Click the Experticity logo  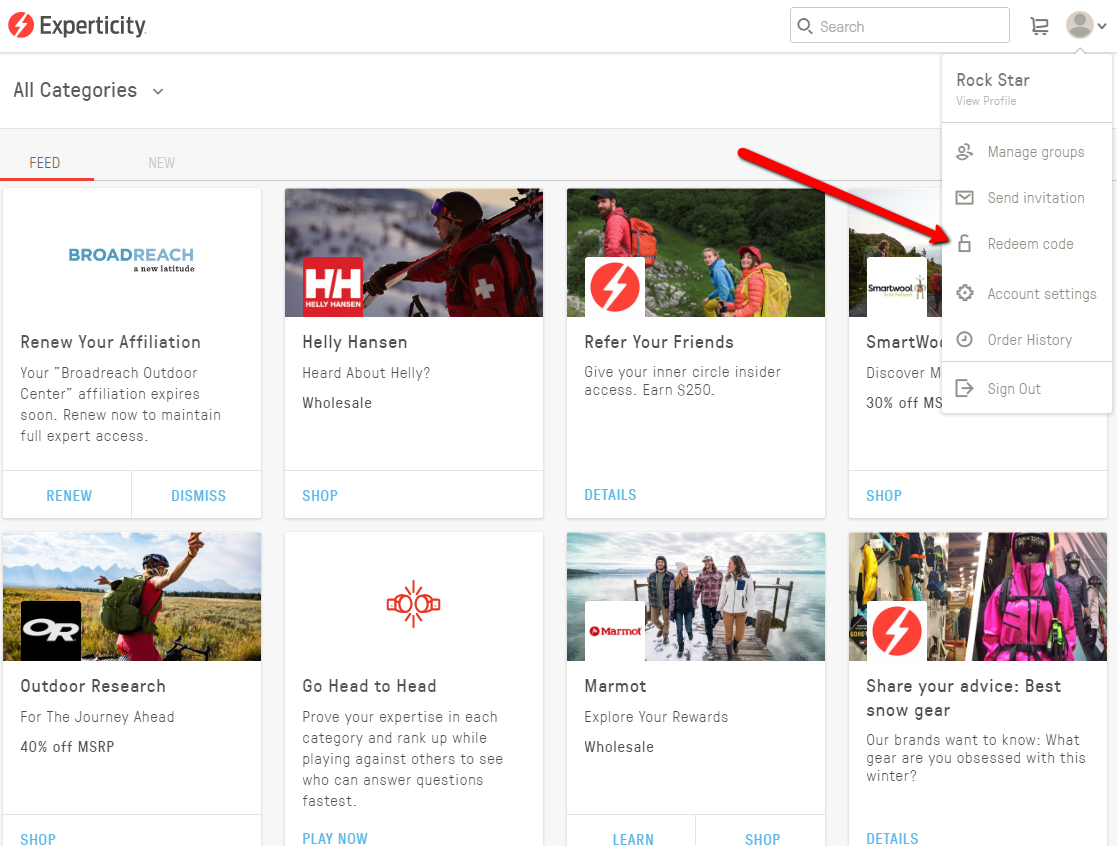(x=77, y=26)
